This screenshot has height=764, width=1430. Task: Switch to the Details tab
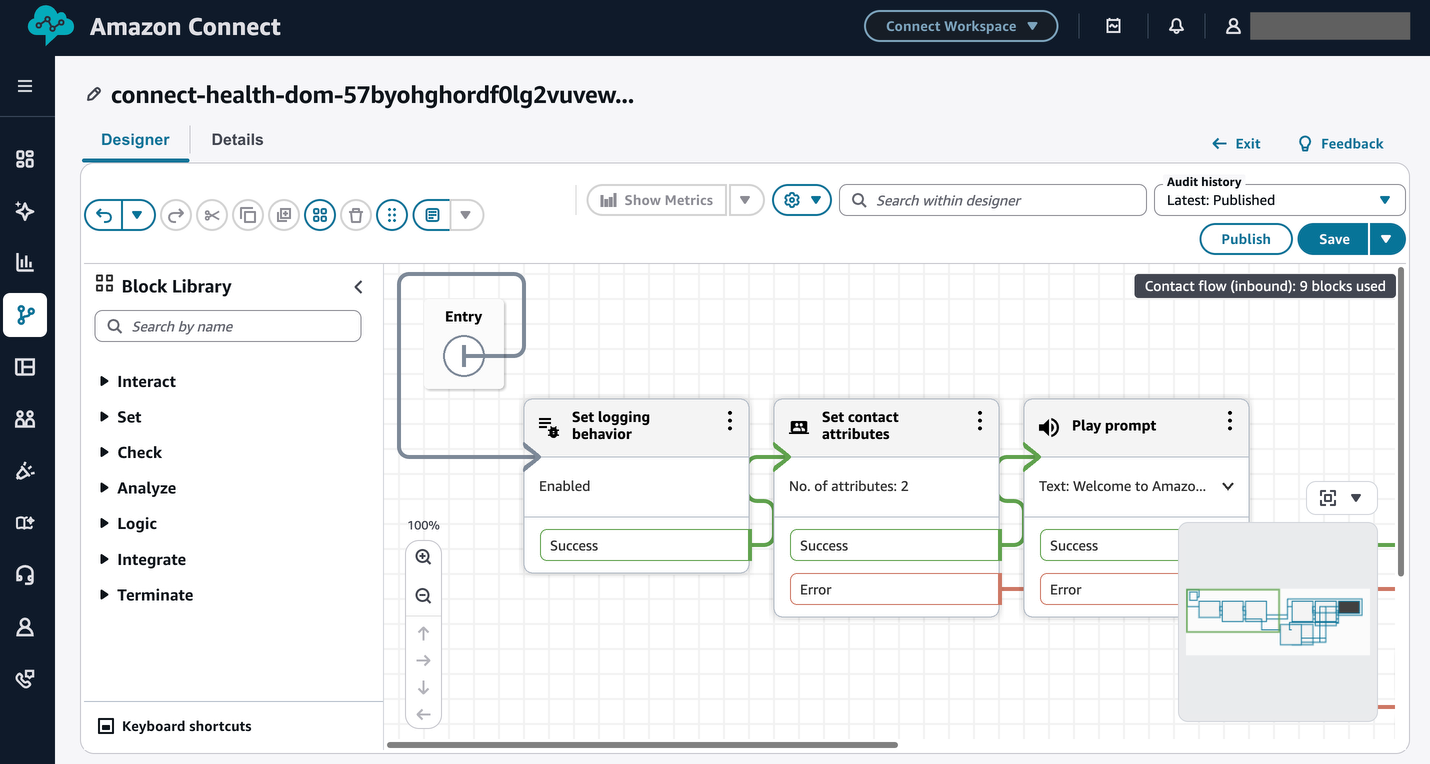[x=238, y=140]
